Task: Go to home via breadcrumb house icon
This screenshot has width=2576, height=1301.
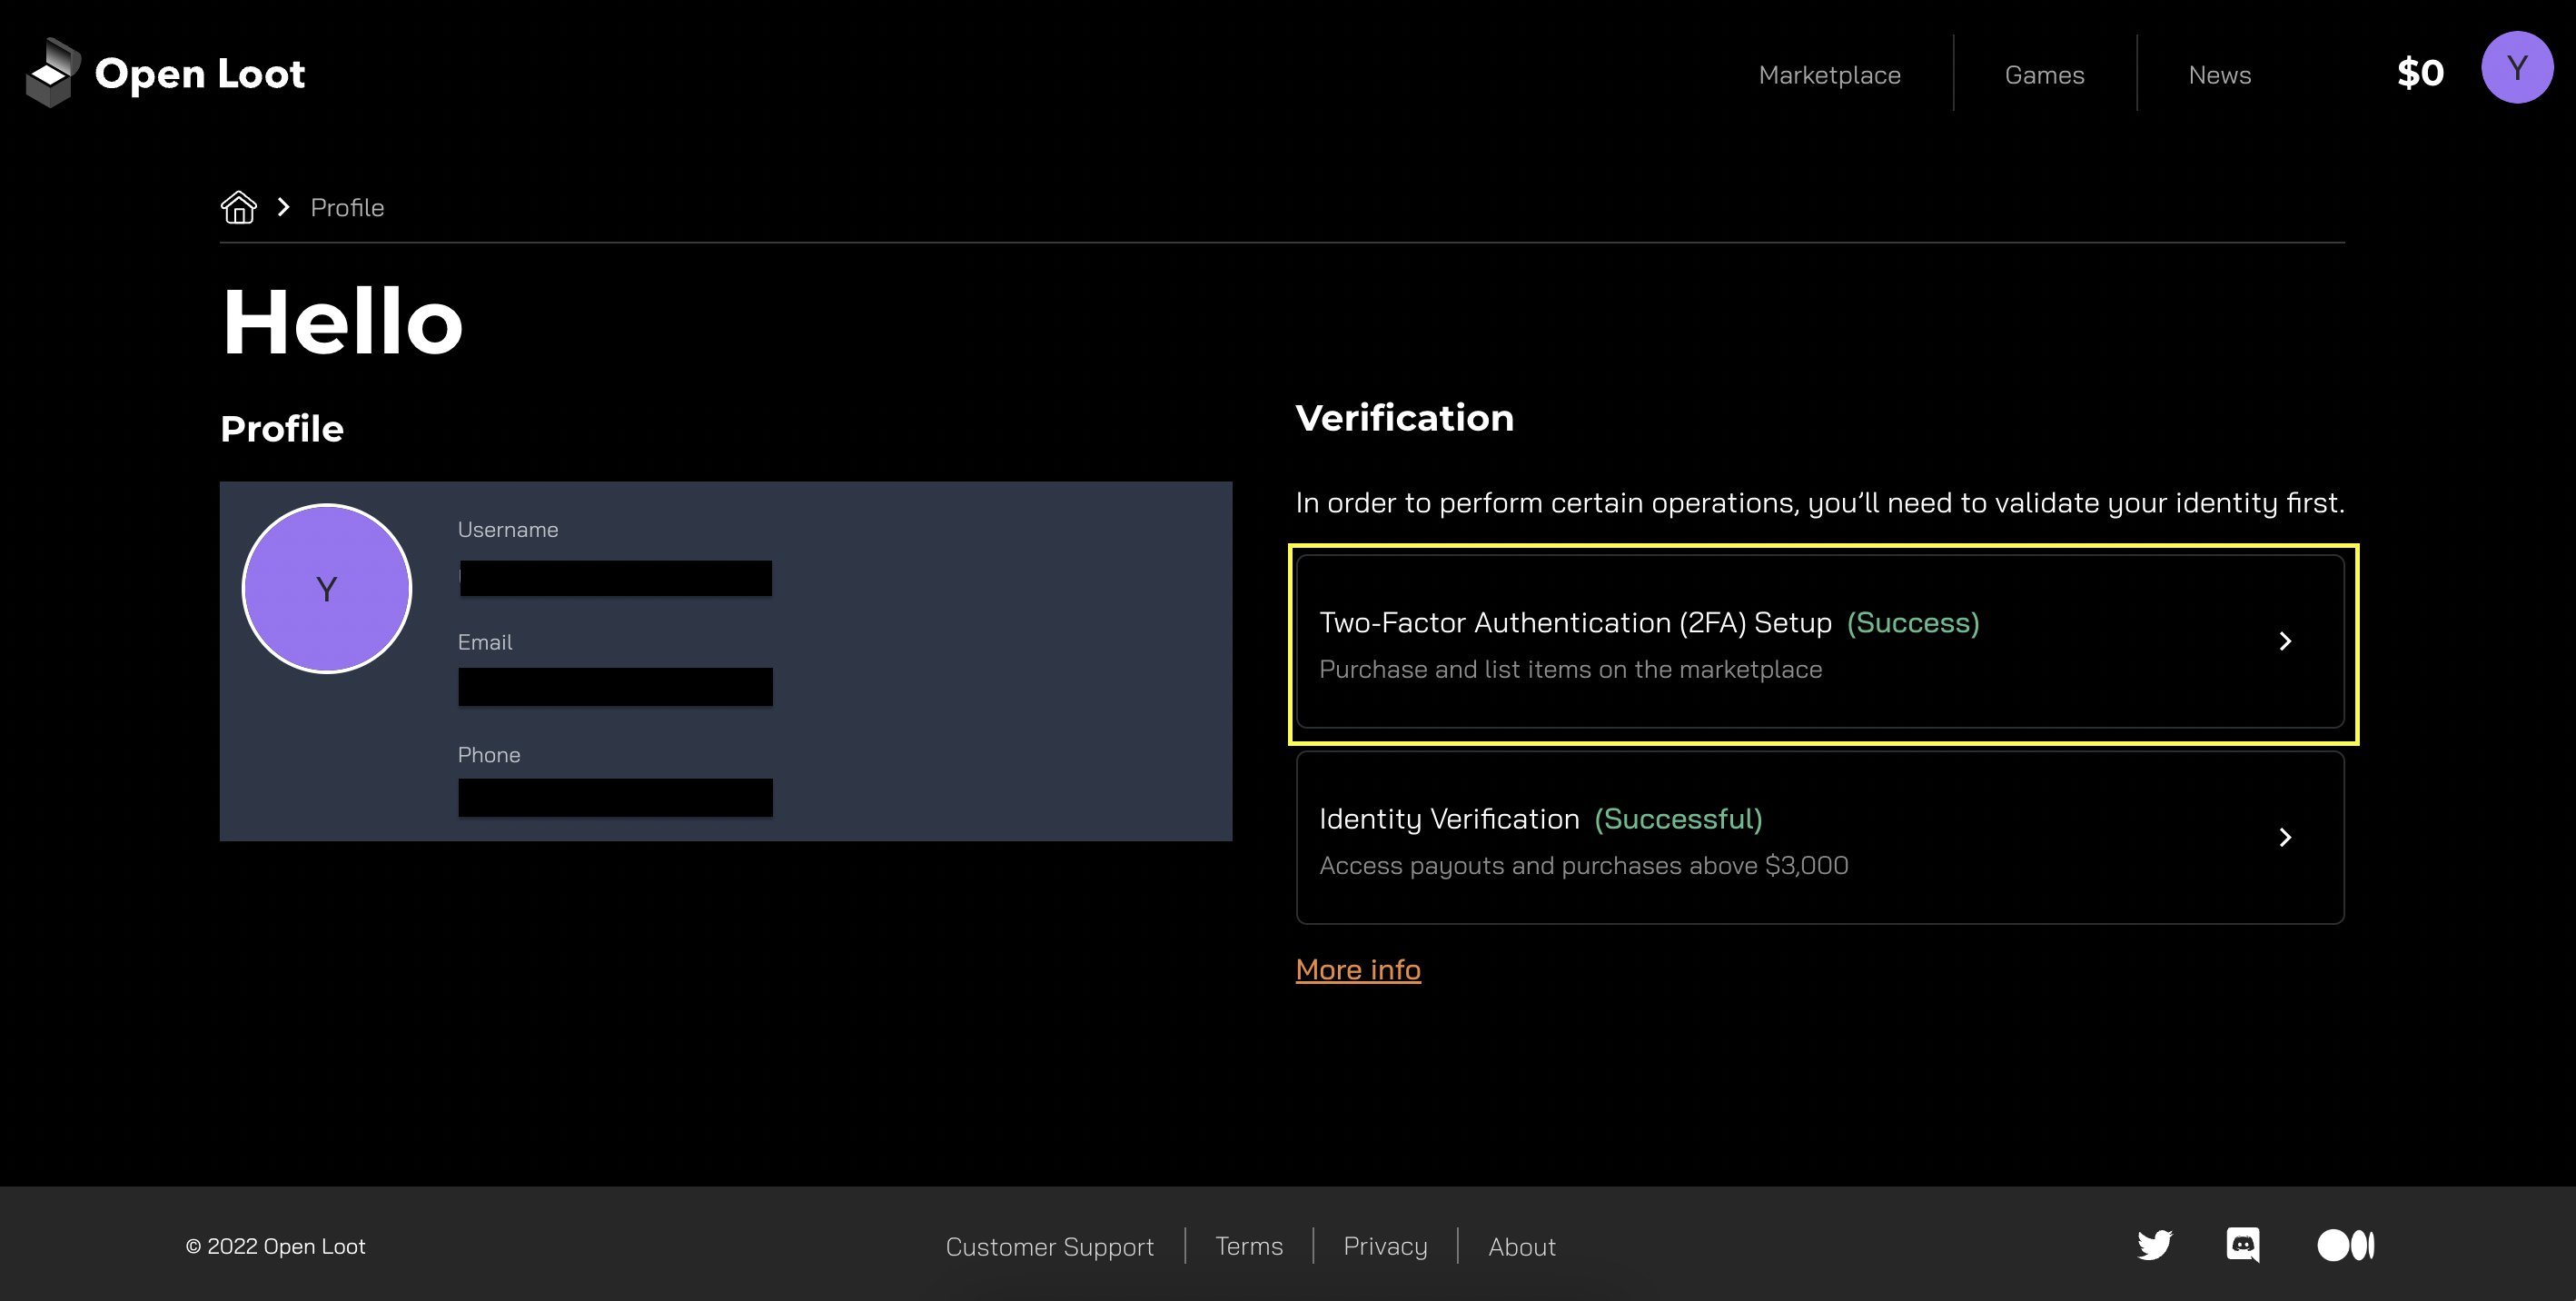Action: pyautogui.click(x=239, y=207)
